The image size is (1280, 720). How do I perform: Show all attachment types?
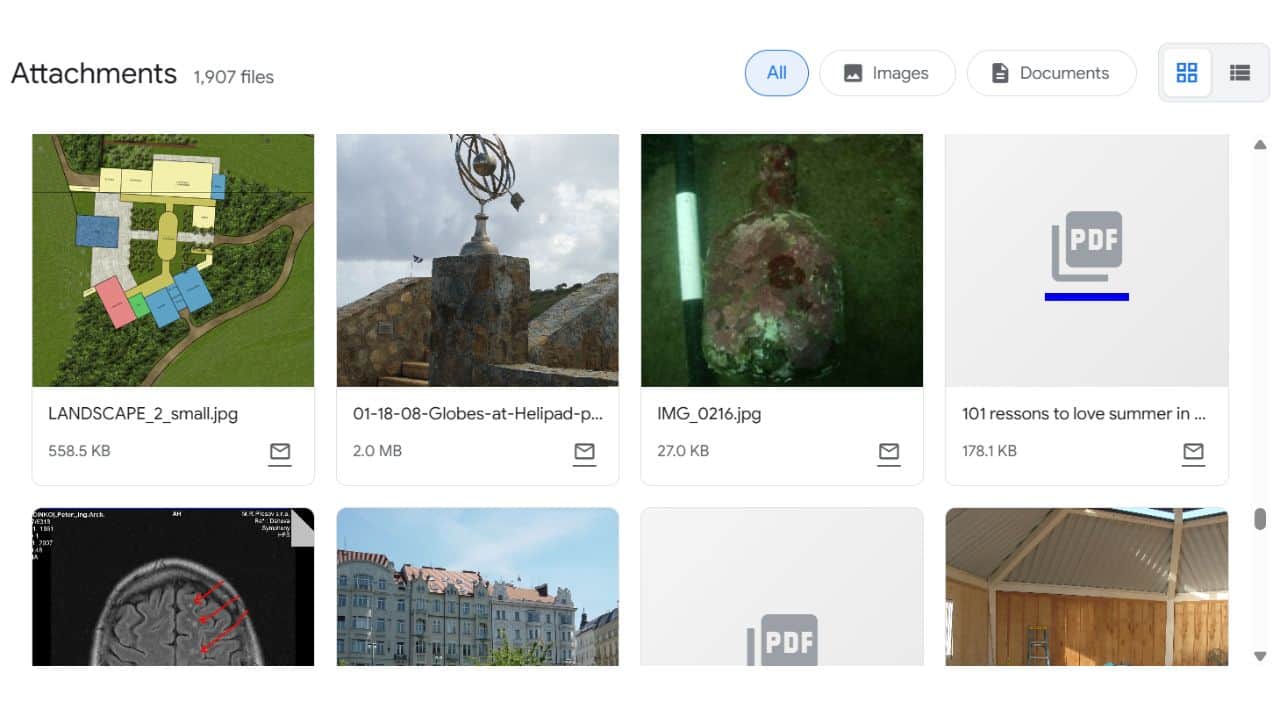tap(776, 73)
